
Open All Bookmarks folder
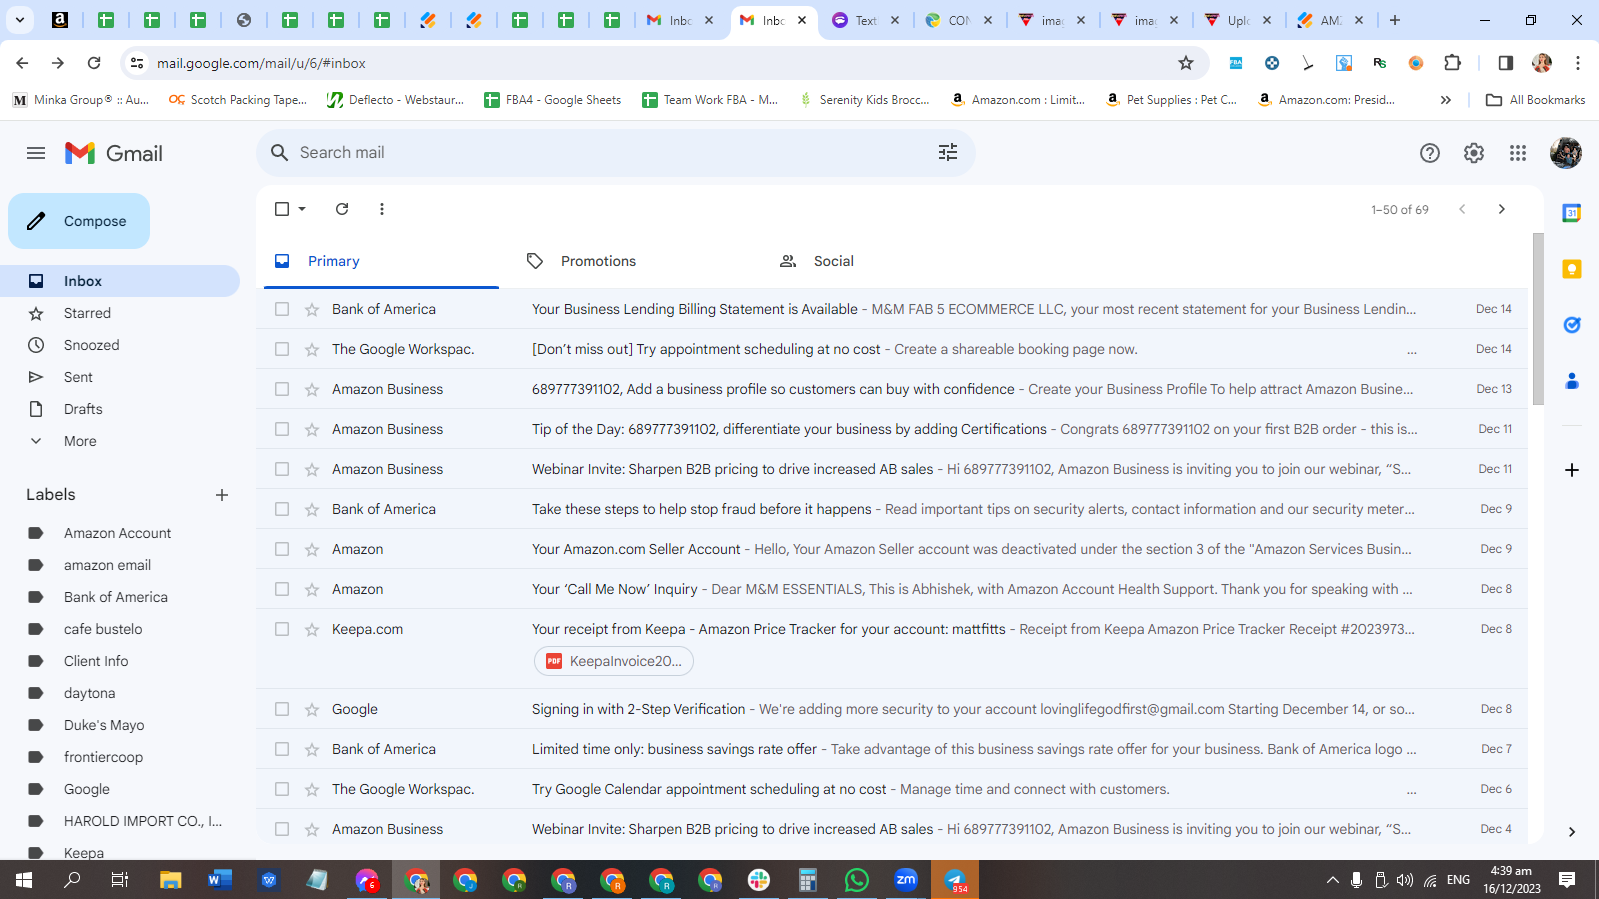click(x=1536, y=100)
